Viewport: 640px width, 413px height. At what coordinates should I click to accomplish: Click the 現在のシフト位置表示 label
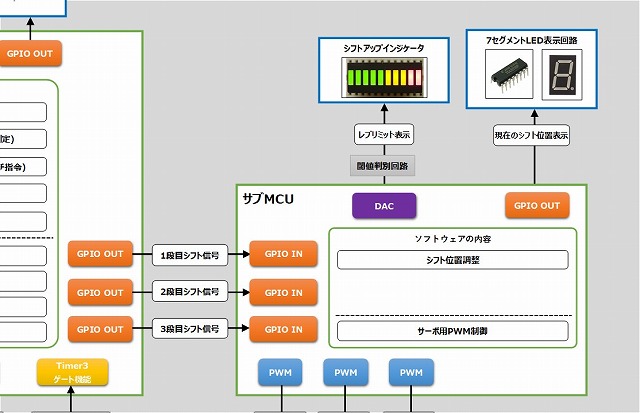click(531, 134)
